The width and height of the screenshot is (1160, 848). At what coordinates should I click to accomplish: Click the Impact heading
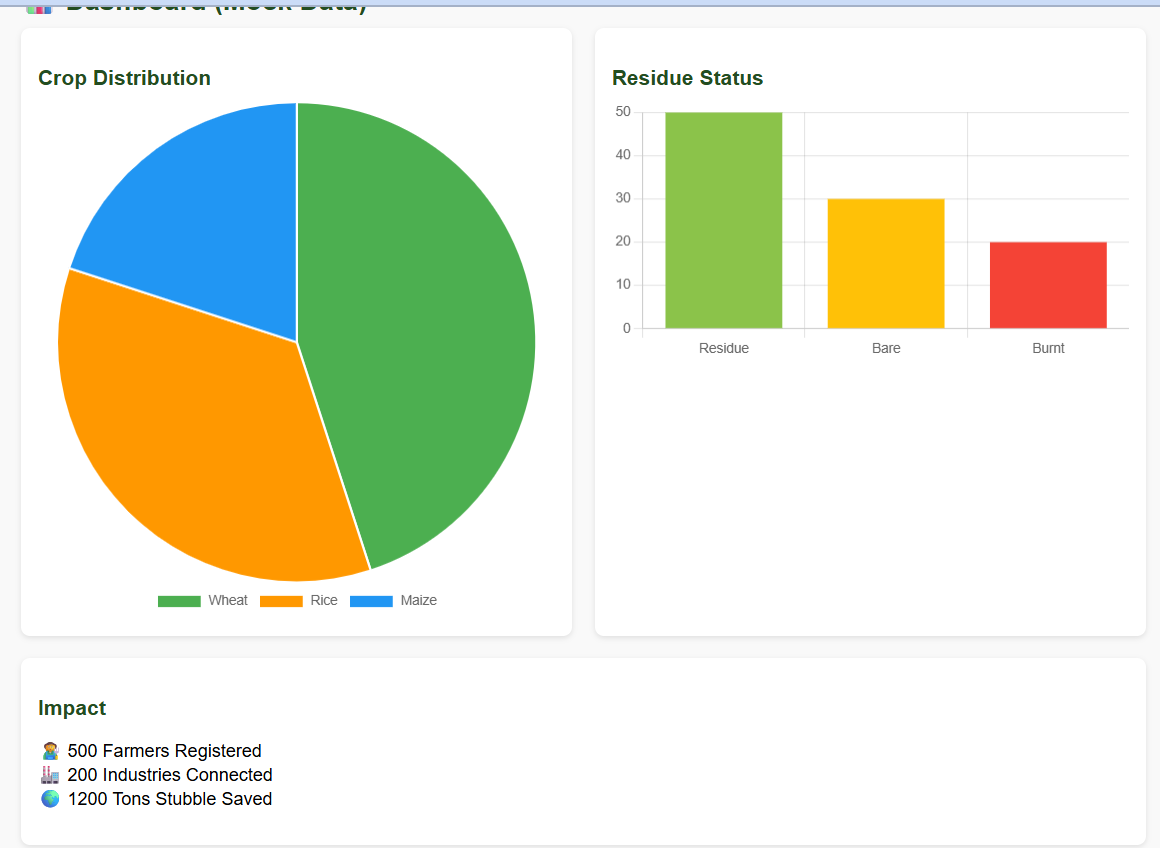click(x=72, y=708)
